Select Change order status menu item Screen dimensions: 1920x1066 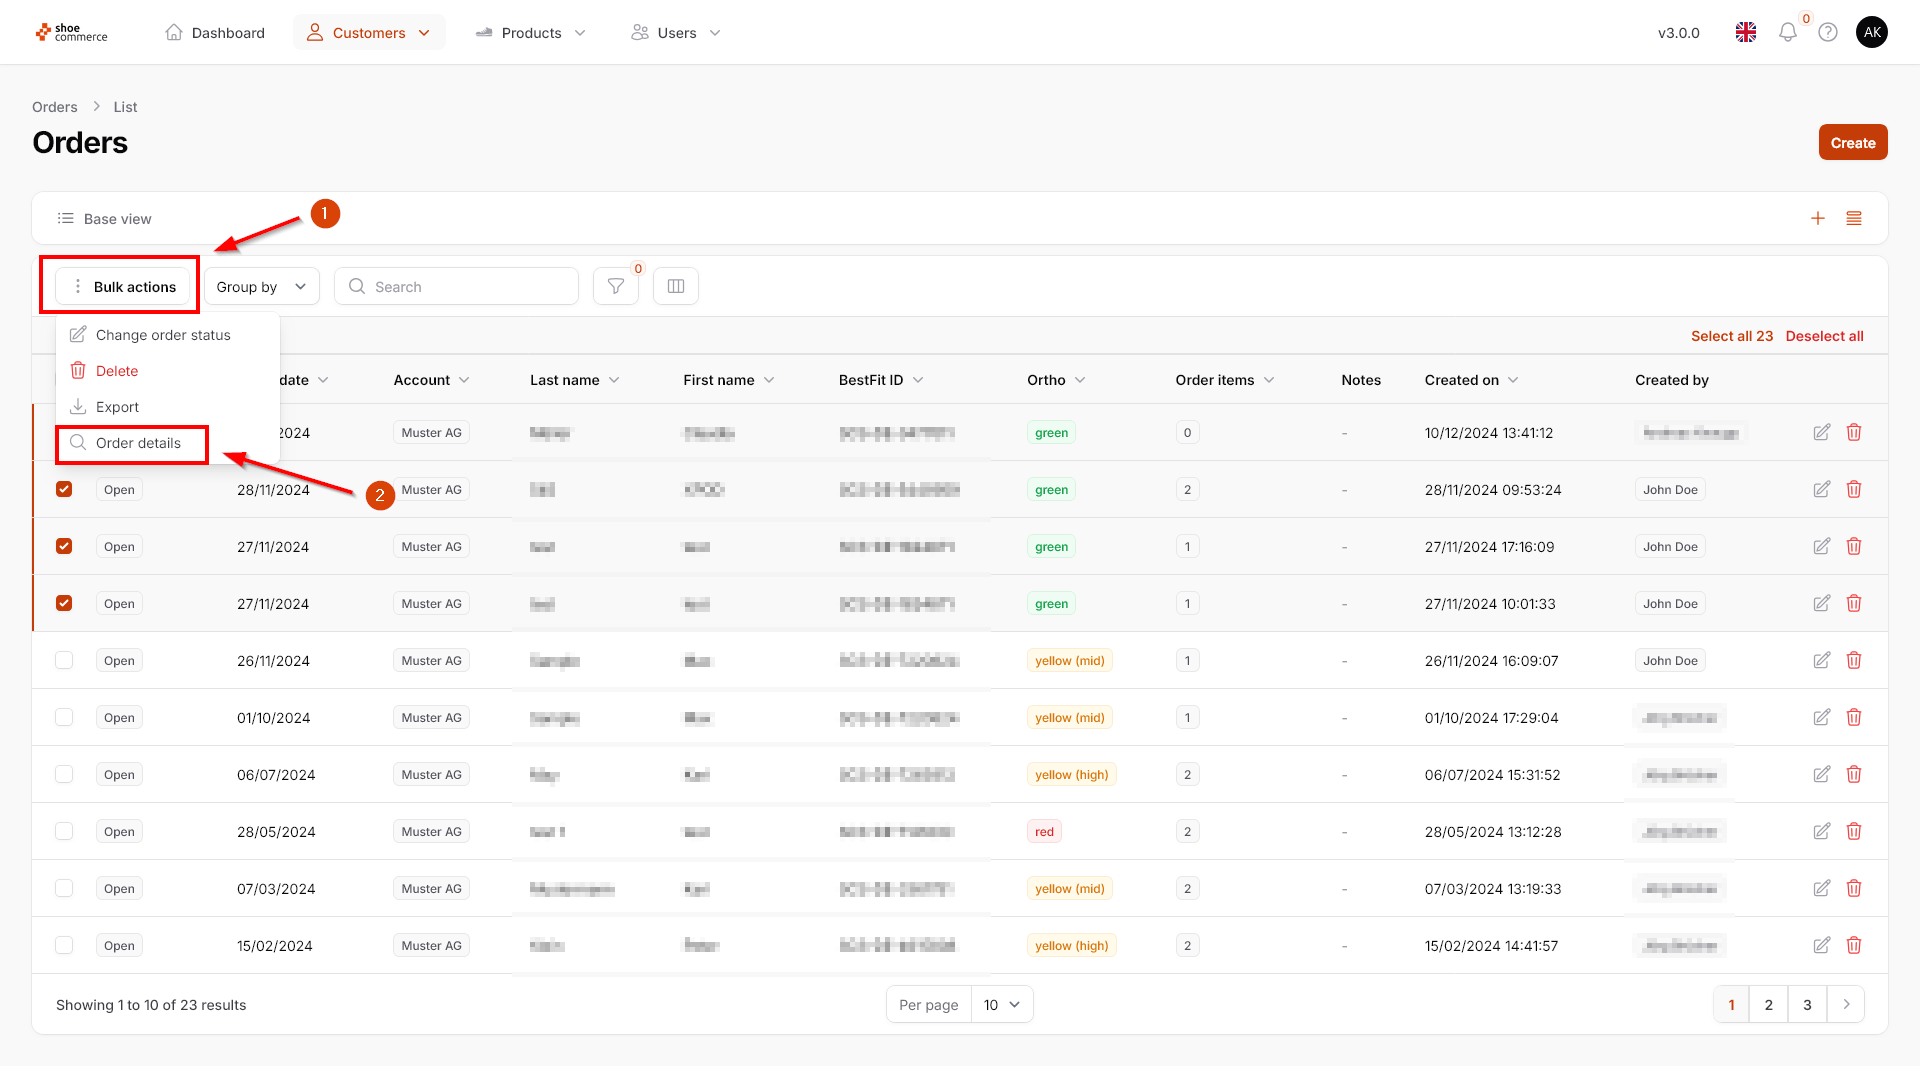163,335
